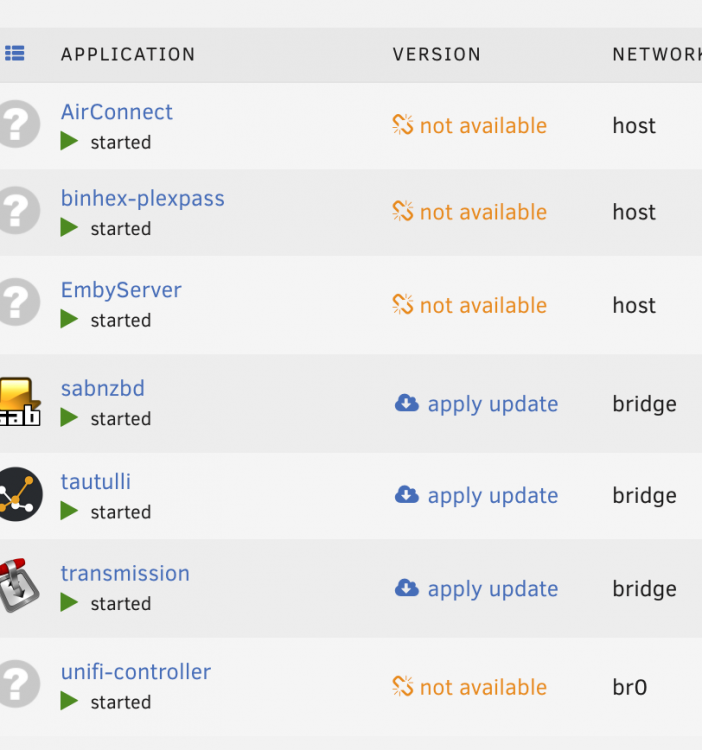Open the EmbyServer container link

pyautogui.click(x=121, y=290)
